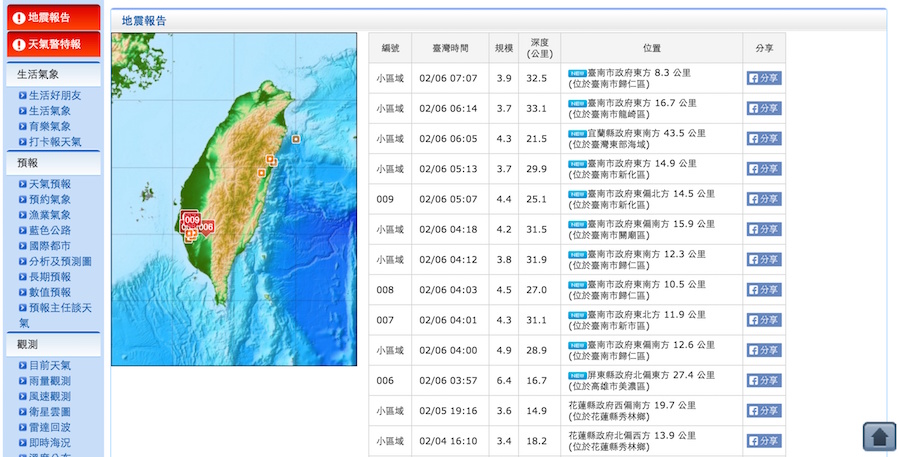Viewport: 900px width, 457px height.
Task: Go to 生活氣象 sidebar link
Action: click(50, 111)
